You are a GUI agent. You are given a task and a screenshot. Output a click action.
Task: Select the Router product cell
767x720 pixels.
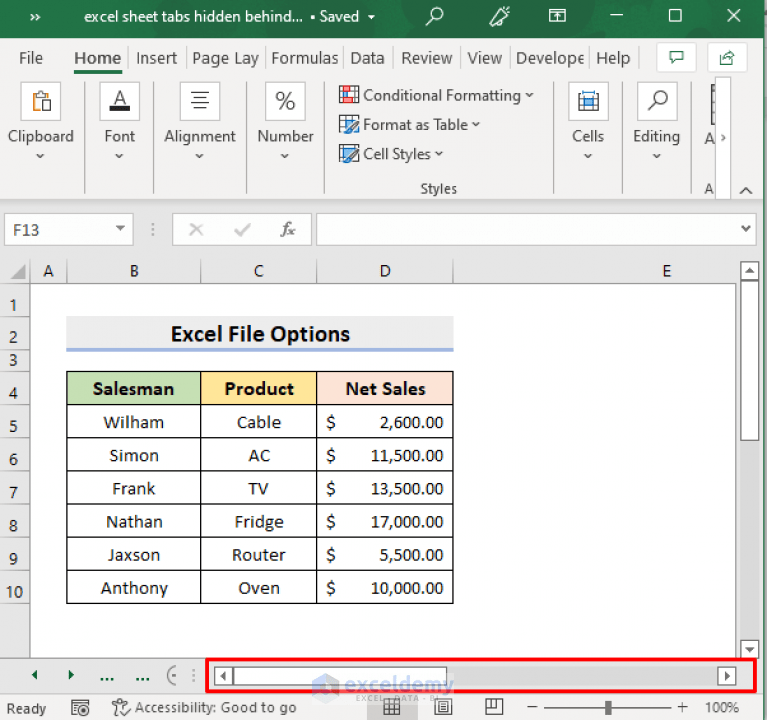click(x=259, y=554)
